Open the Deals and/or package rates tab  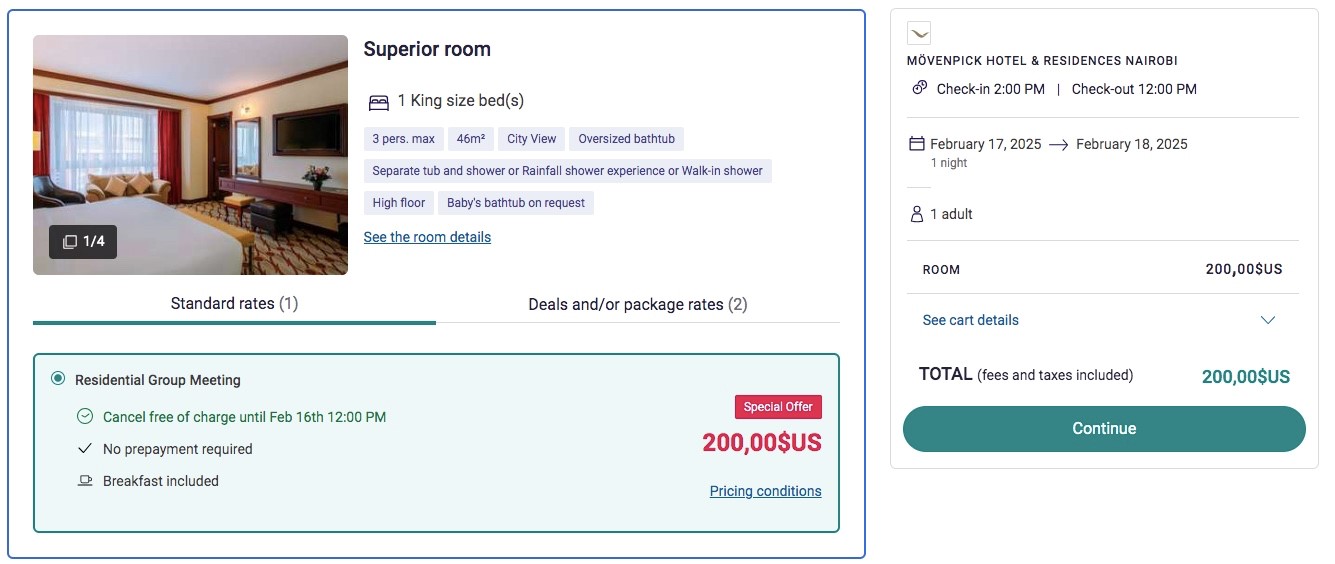point(638,304)
